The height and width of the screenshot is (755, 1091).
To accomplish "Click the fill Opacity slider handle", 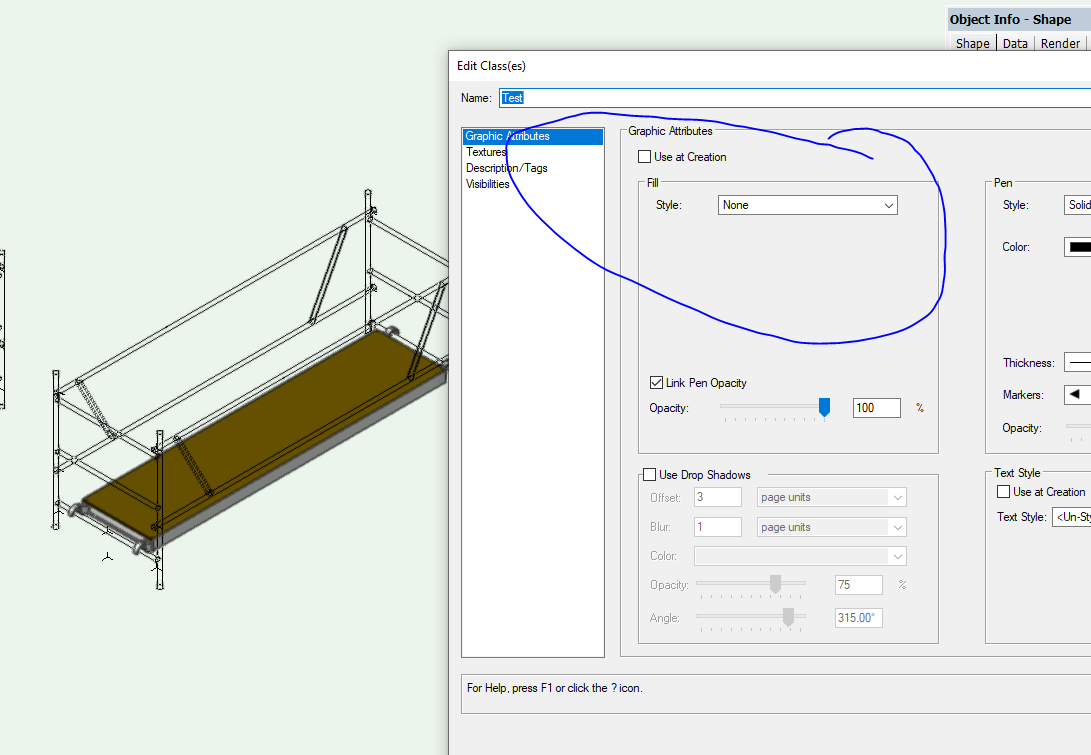I will (824, 407).
